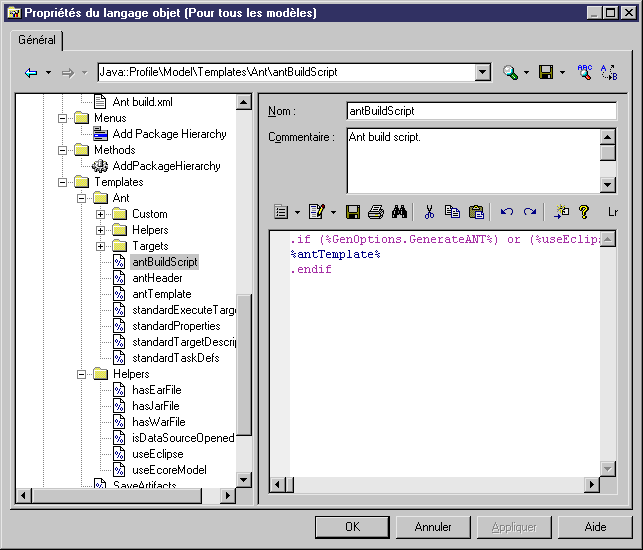
Task: Click the help question mark icon
Action: pos(584,212)
